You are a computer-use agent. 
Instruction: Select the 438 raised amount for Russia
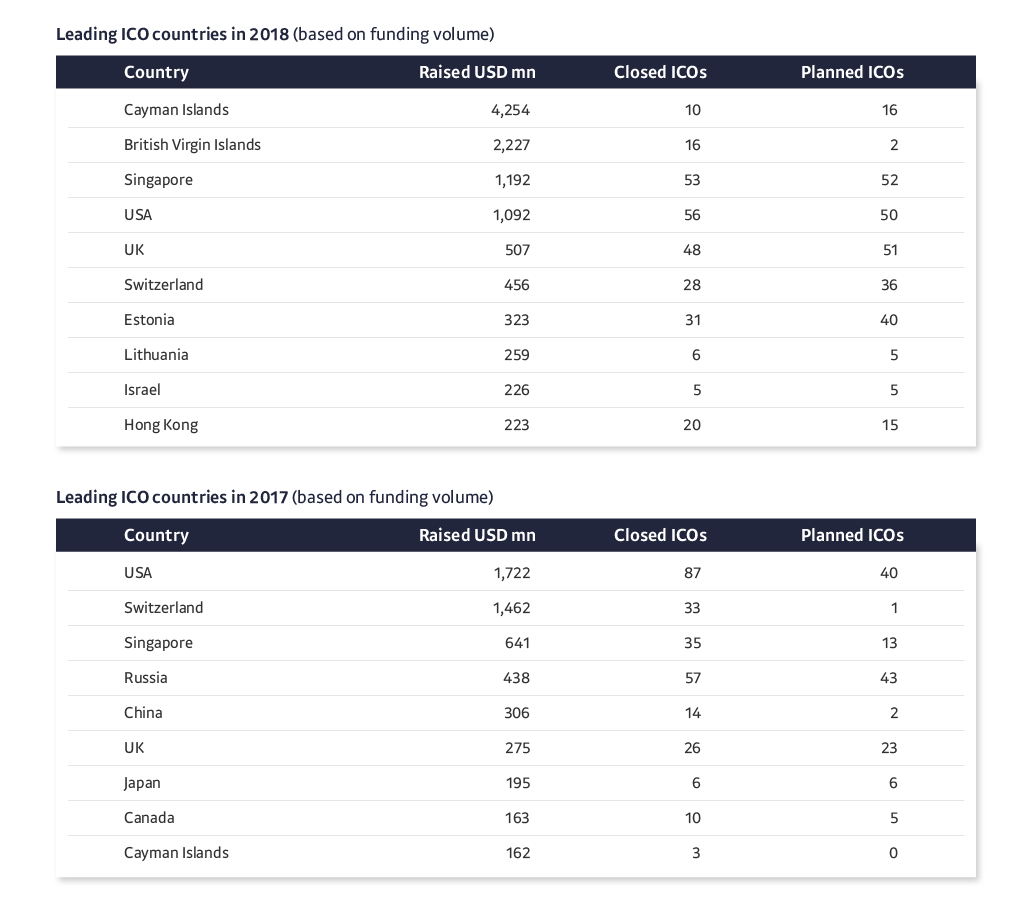click(x=517, y=678)
